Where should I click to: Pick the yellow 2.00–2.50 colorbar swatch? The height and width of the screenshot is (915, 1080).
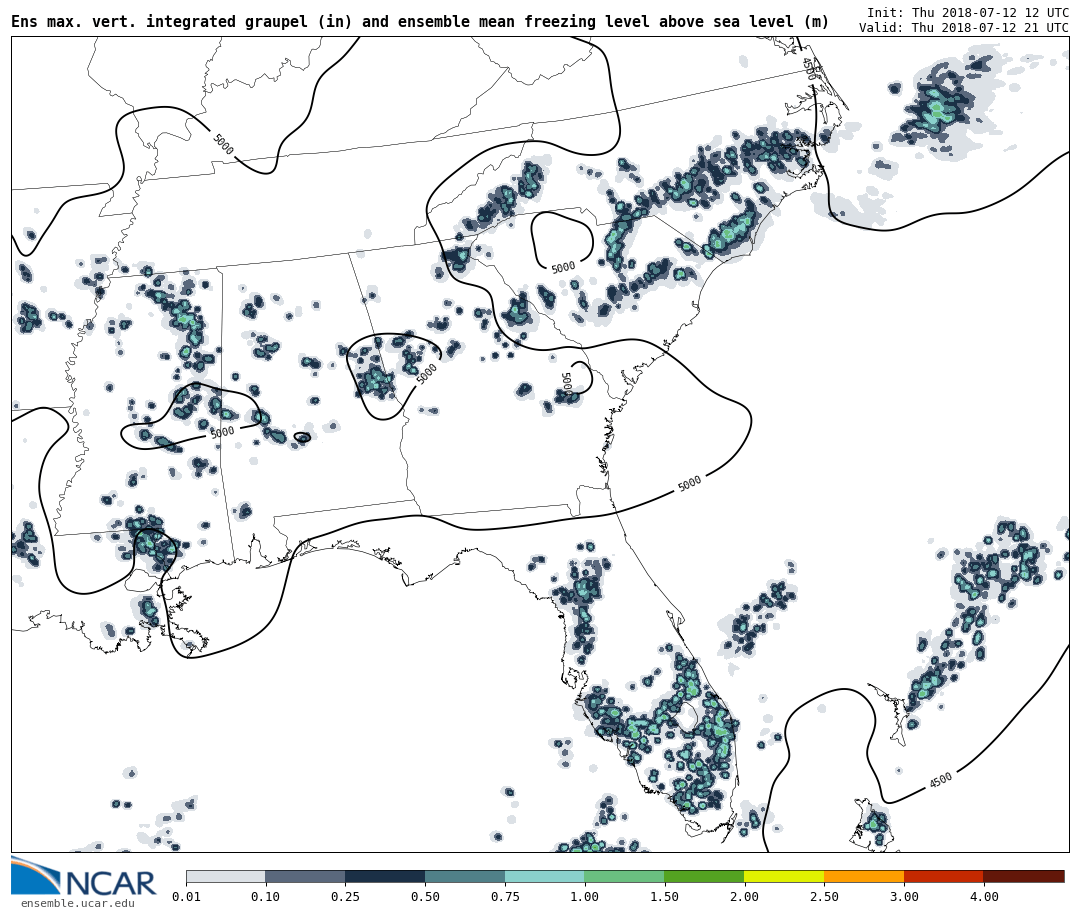click(x=784, y=877)
